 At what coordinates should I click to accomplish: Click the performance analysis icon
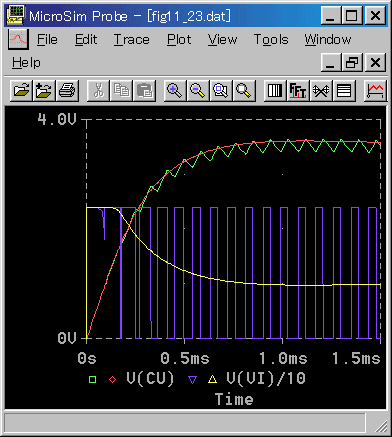[321, 90]
